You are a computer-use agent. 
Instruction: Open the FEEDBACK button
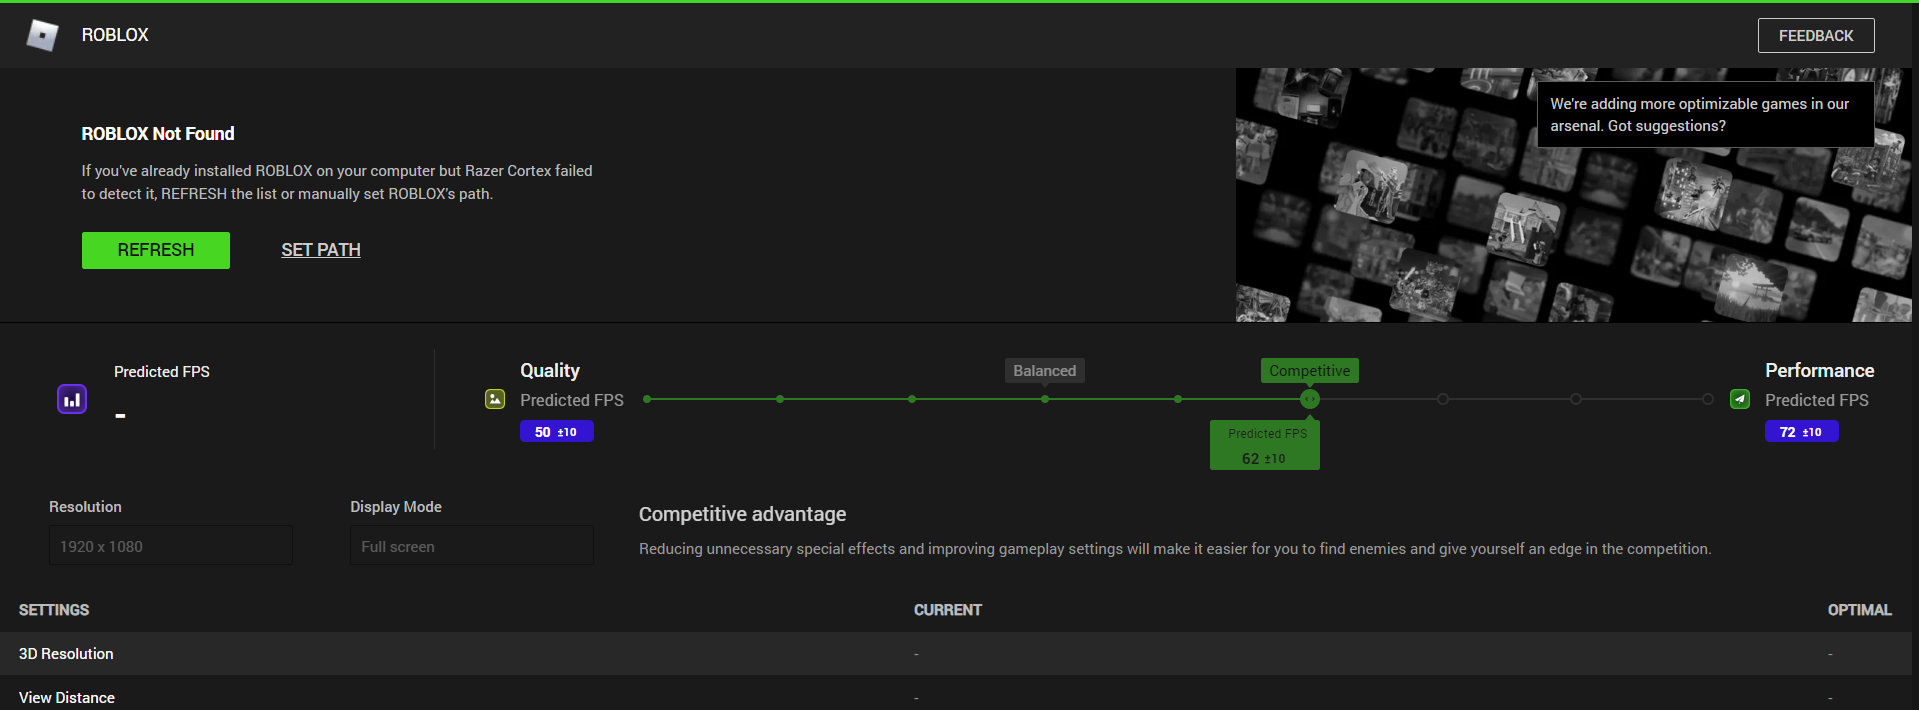pyautogui.click(x=1816, y=35)
